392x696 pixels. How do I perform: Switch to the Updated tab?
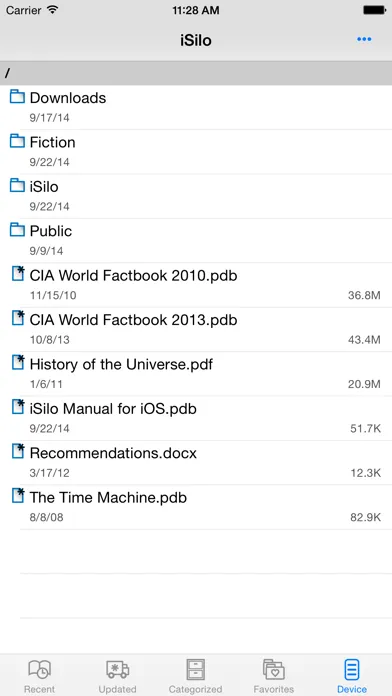point(118,676)
